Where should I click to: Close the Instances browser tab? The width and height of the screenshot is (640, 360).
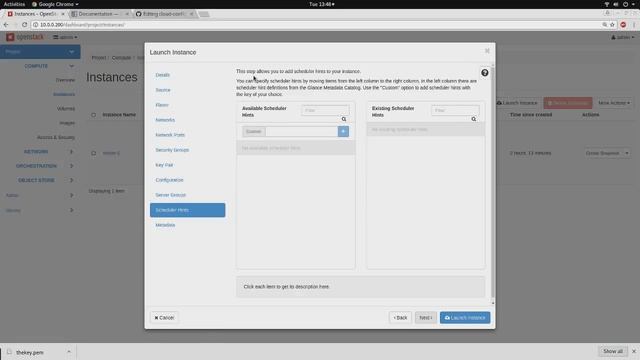pyautogui.click(x=62, y=14)
